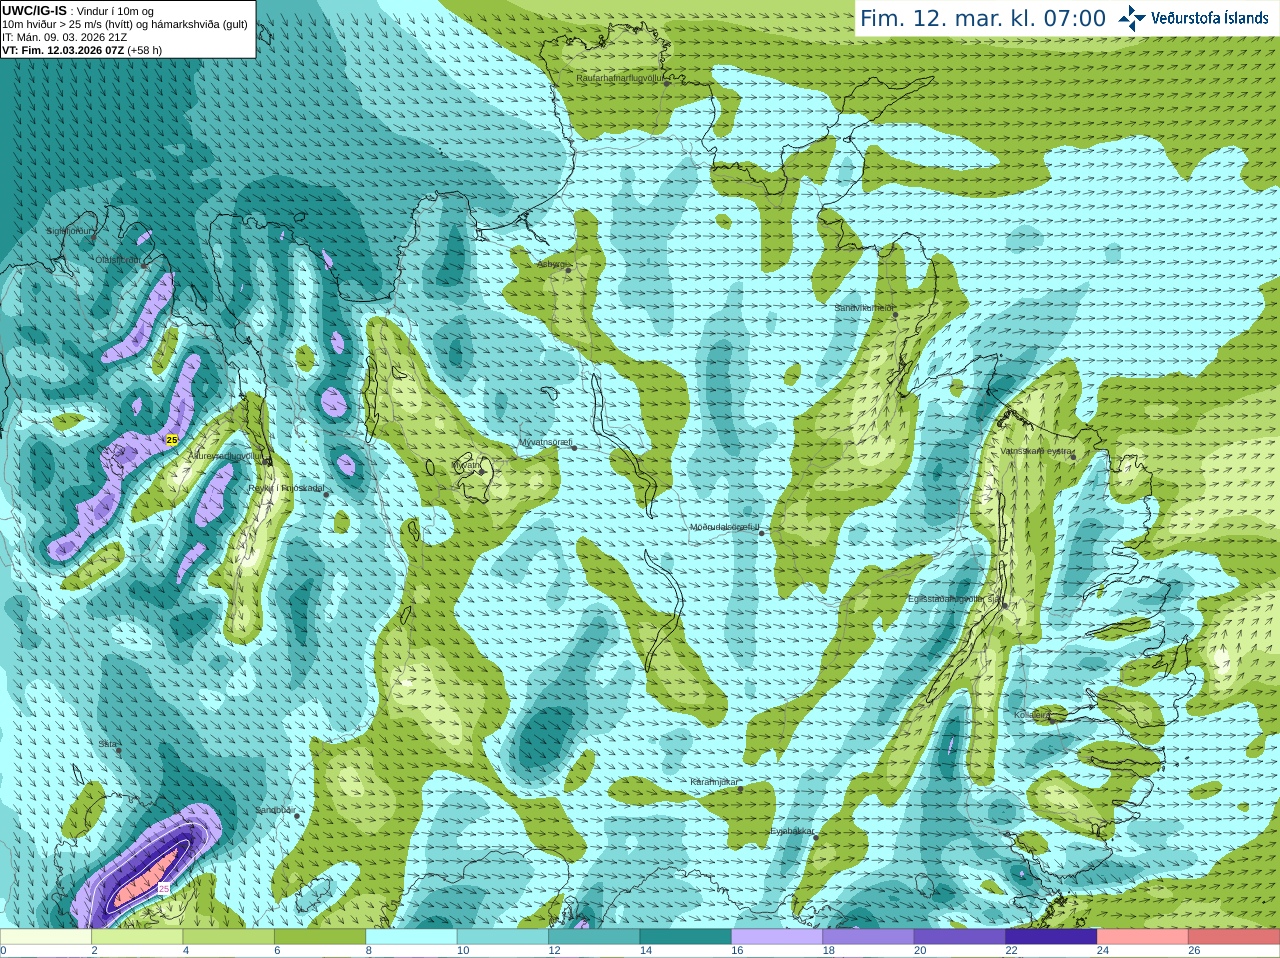Click the legend scale number 8
1280x958 pixels.
[x=369, y=951]
